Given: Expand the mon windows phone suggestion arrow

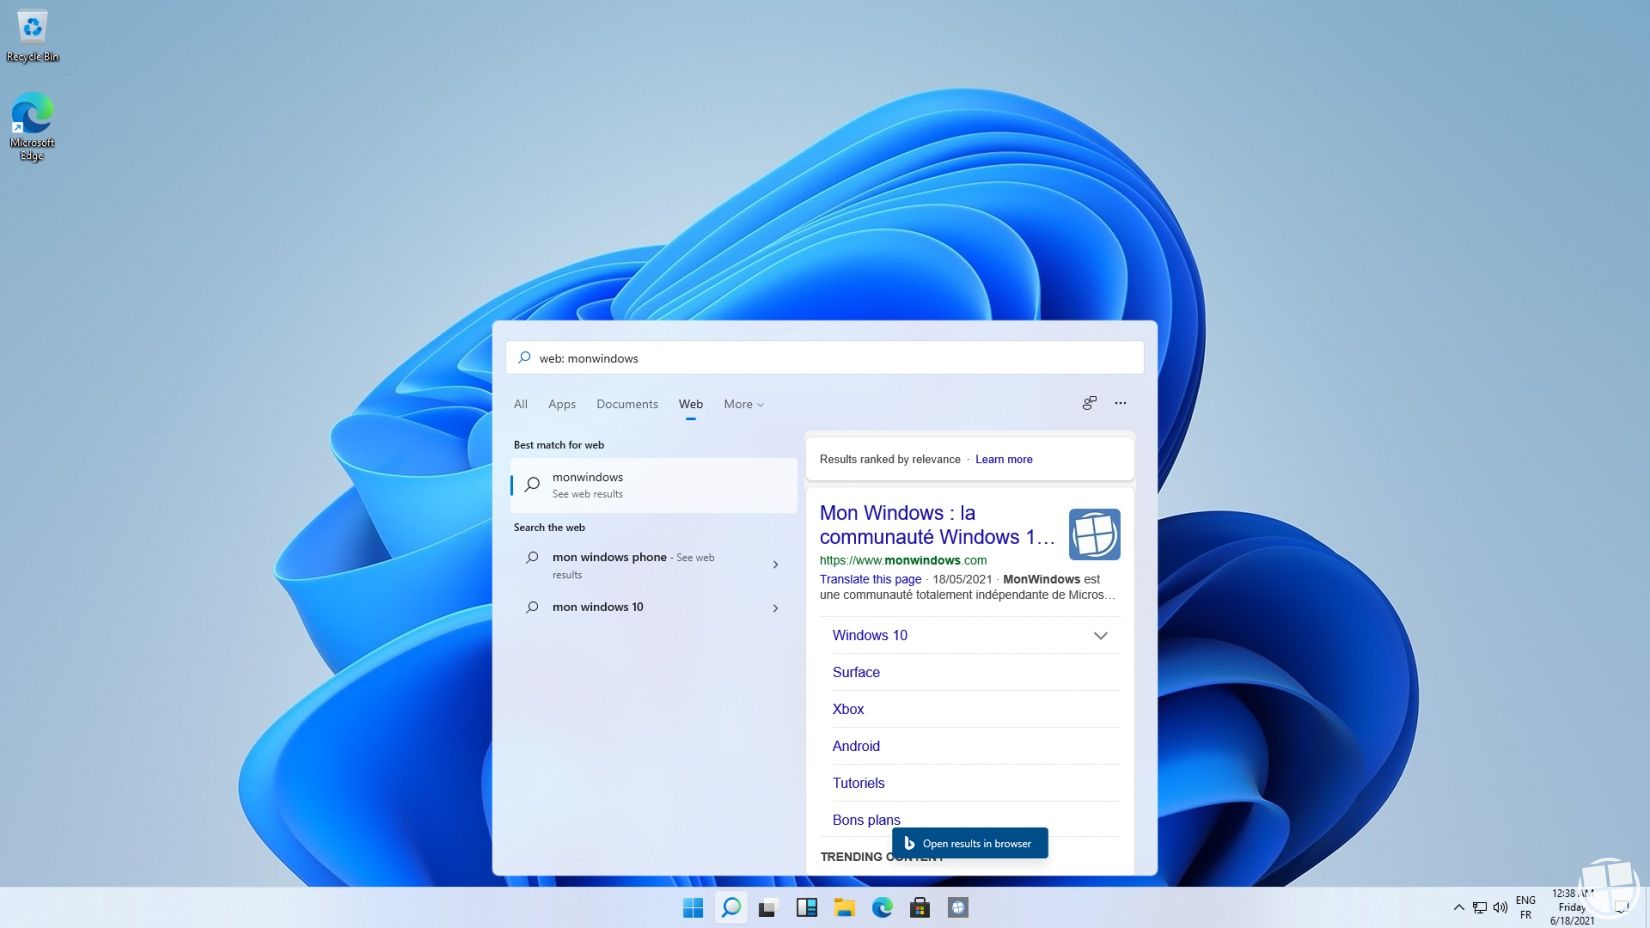Looking at the screenshot, I should pyautogui.click(x=775, y=565).
